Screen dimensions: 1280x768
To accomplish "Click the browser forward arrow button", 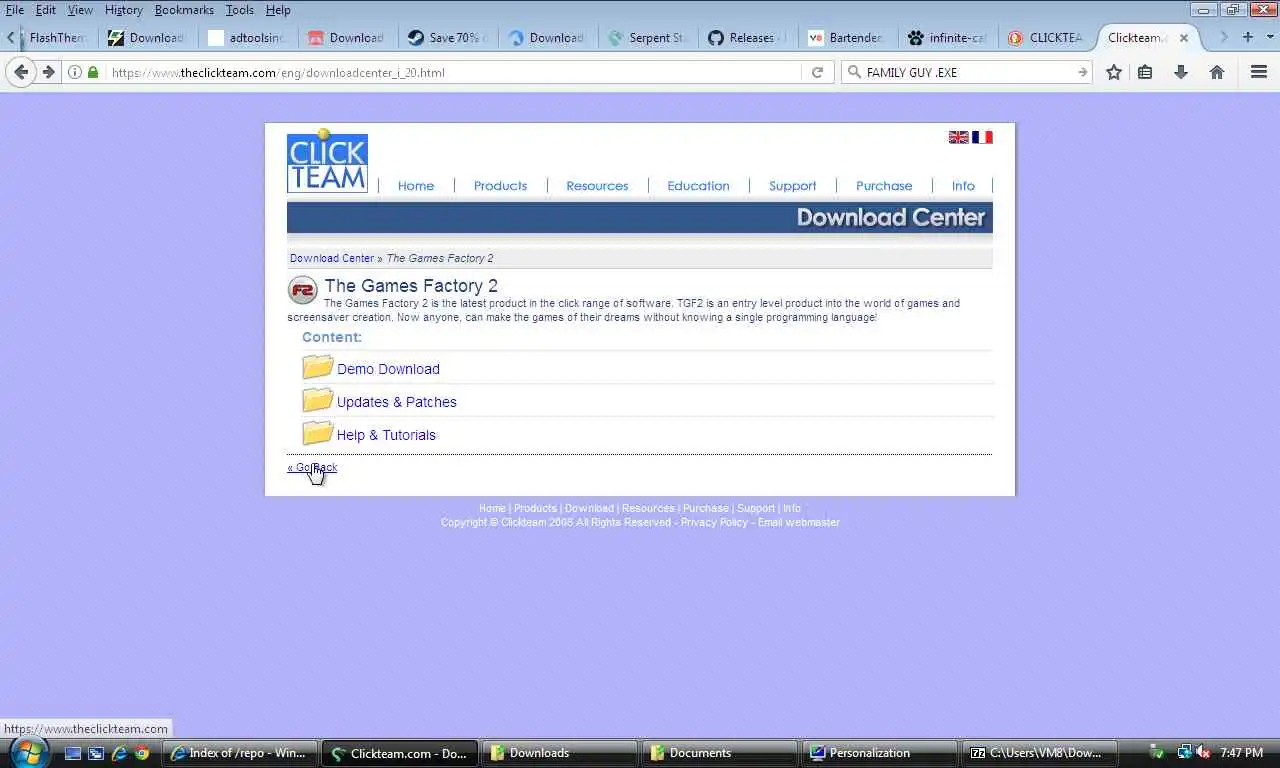I will pyautogui.click(x=47, y=72).
